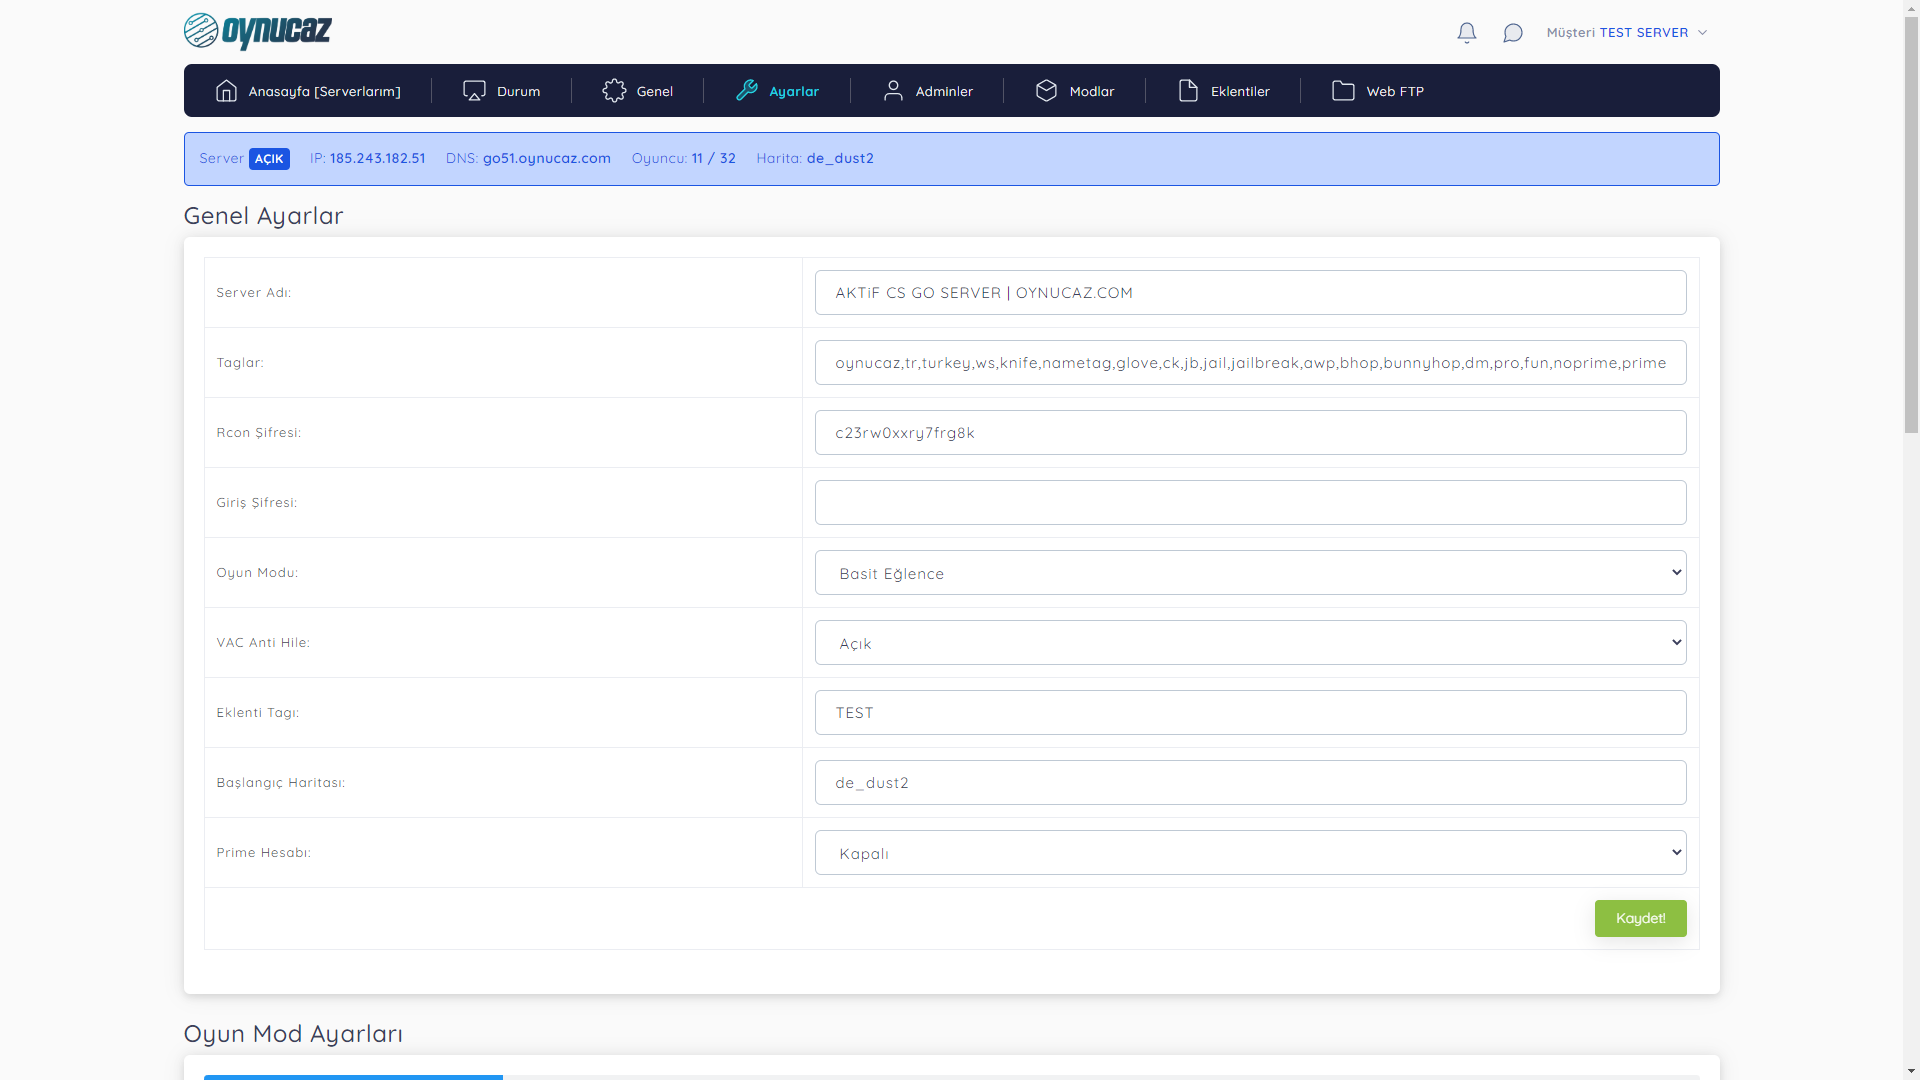Click the Eklentiler document icon
The width and height of the screenshot is (1920, 1080).
pyautogui.click(x=1188, y=91)
